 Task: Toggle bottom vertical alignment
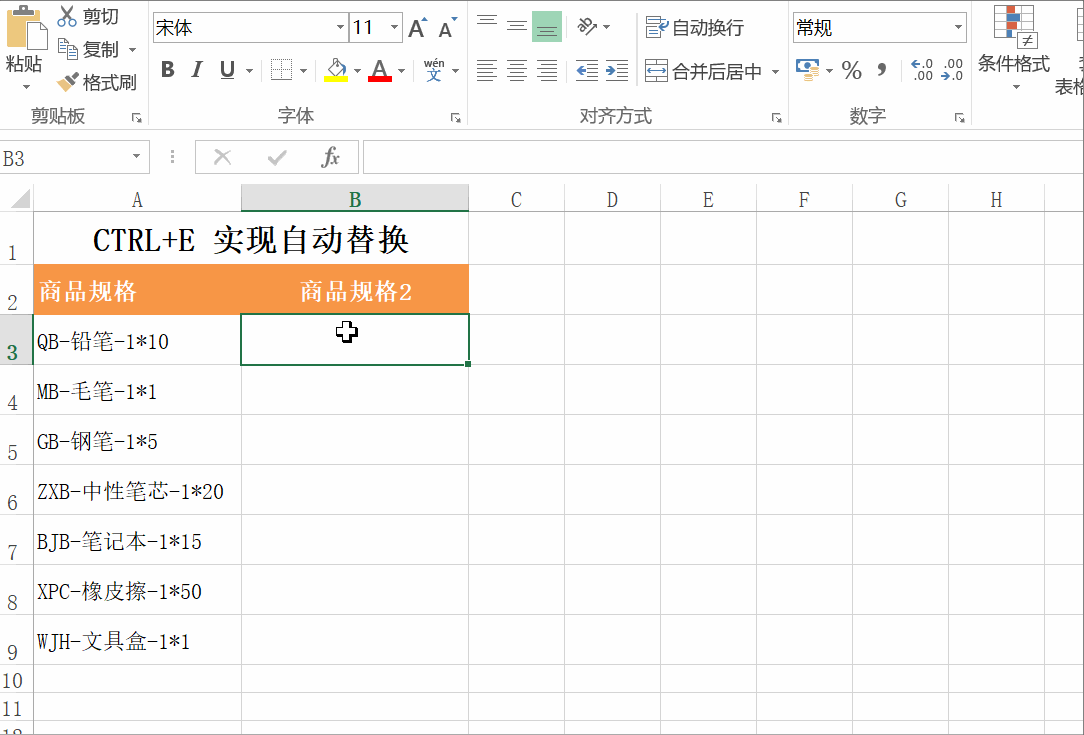coord(547,27)
